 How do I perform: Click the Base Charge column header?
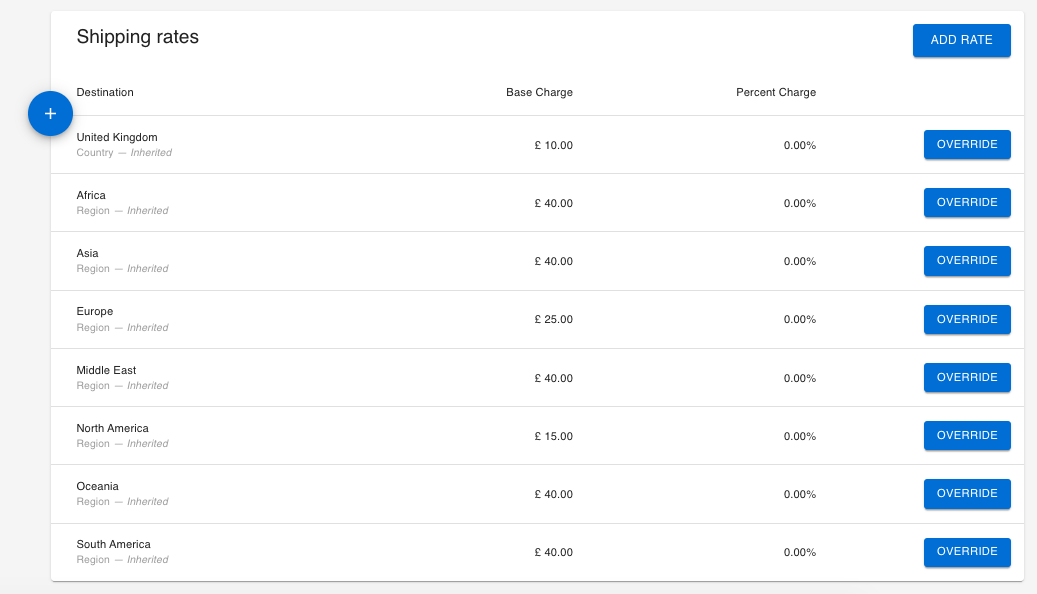click(539, 93)
